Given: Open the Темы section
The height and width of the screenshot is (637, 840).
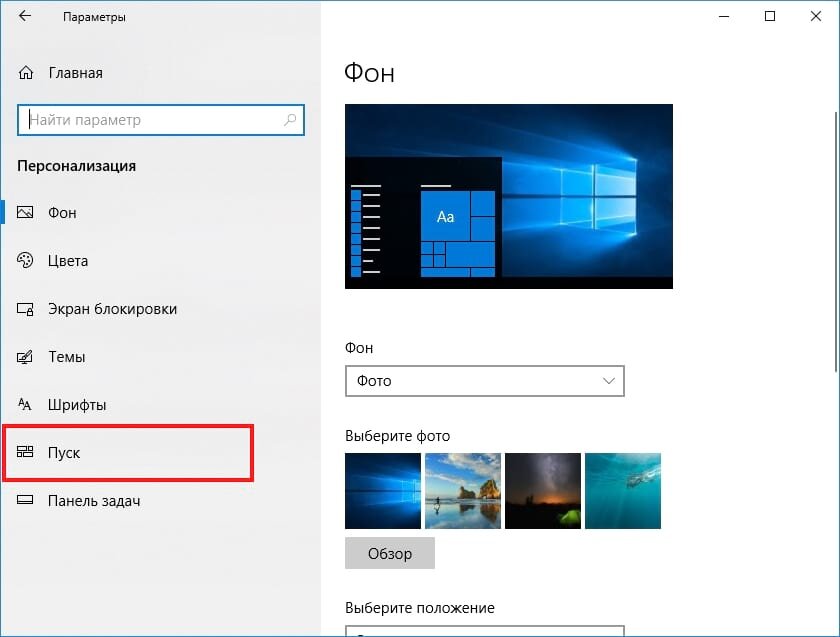Looking at the screenshot, I should 66,357.
